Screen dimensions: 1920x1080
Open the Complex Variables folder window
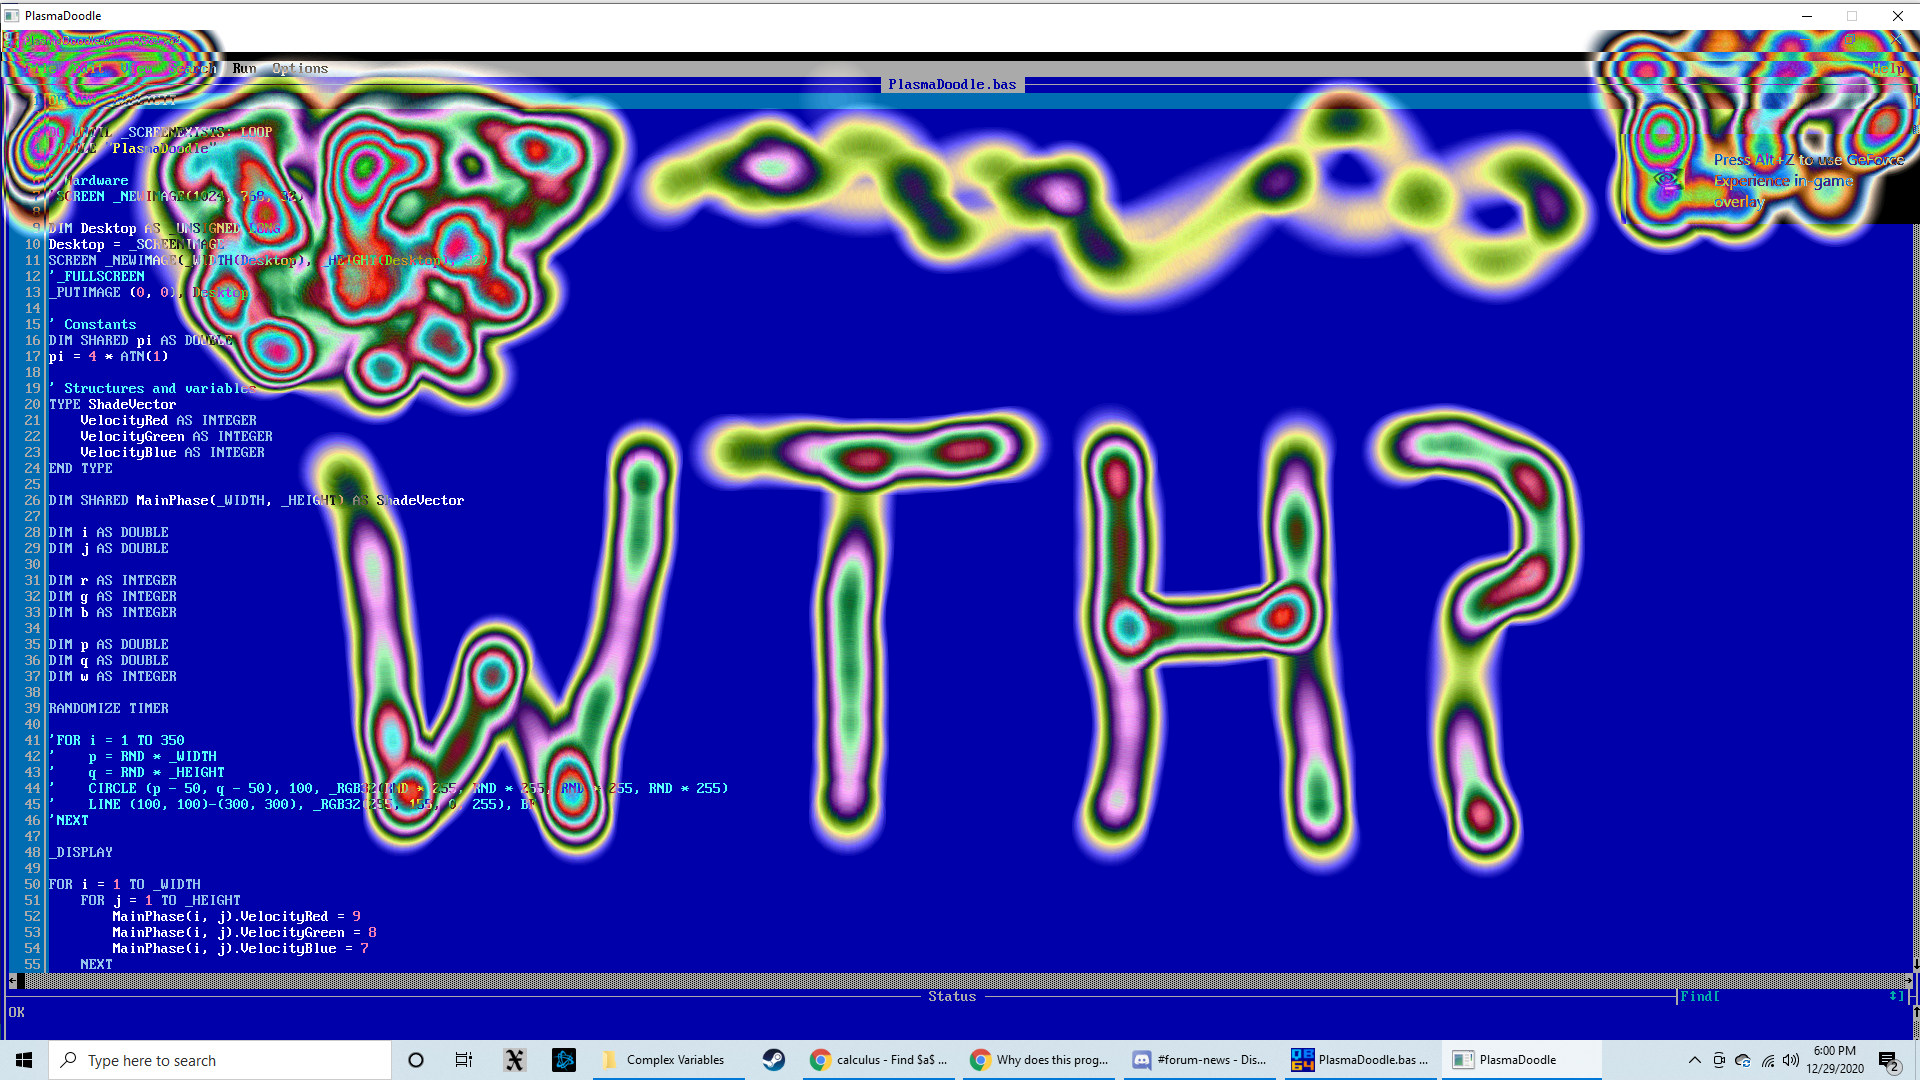pos(664,1060)
